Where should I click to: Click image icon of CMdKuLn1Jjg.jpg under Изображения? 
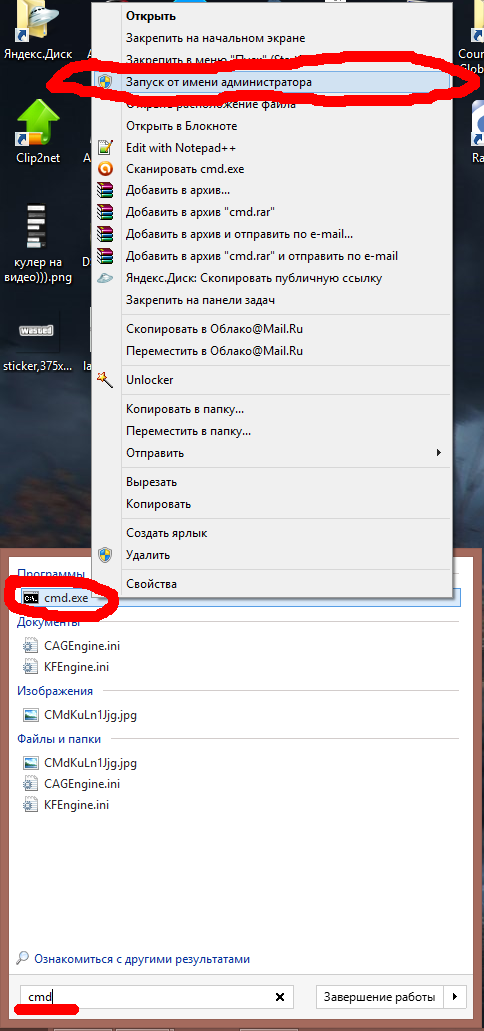click(31, 715)
